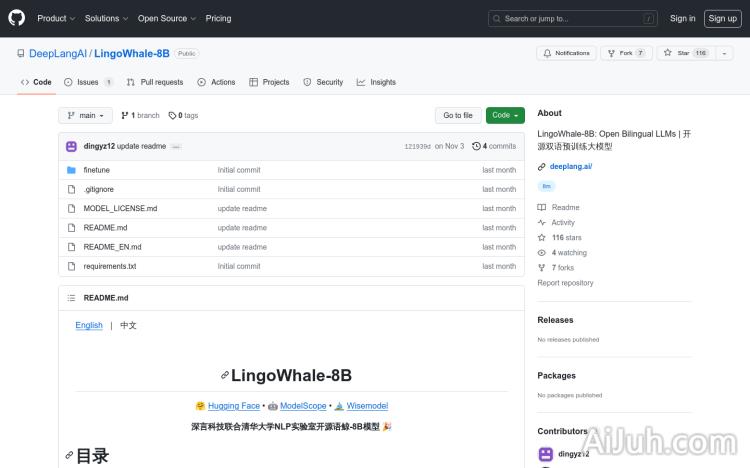
Task: Open README outline list icon
Action: pos(71,298)
